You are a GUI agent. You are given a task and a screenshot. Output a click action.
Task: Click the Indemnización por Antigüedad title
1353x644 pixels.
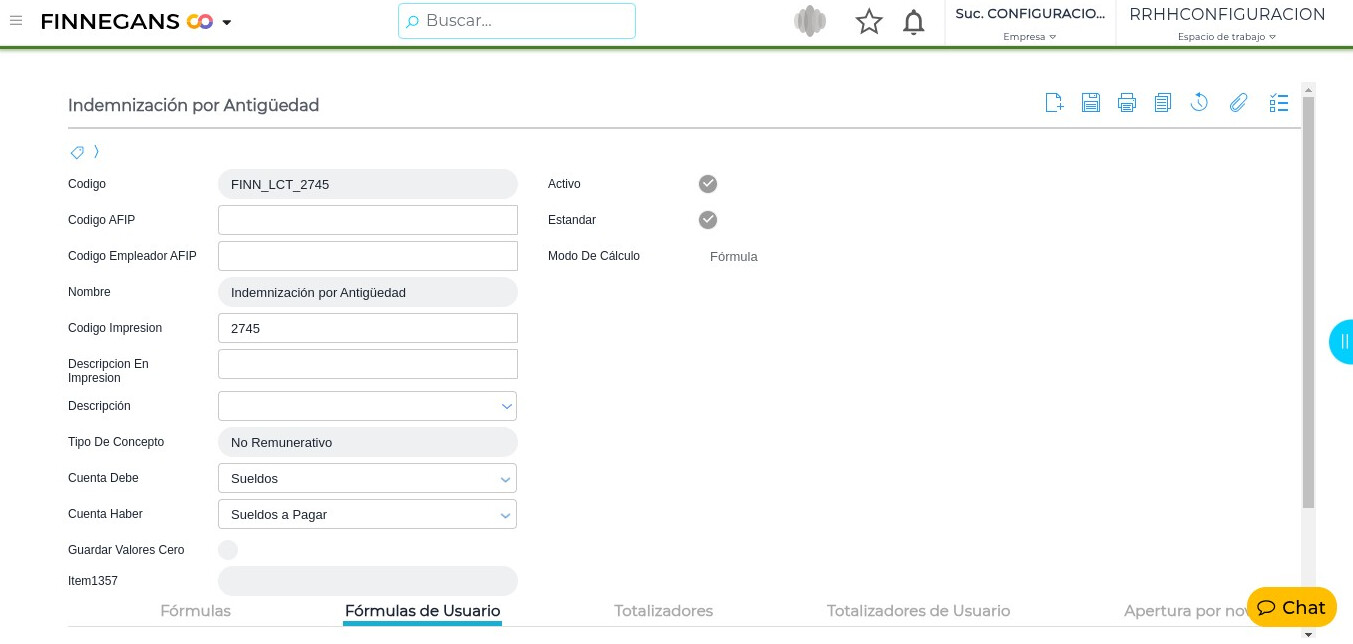193,105
